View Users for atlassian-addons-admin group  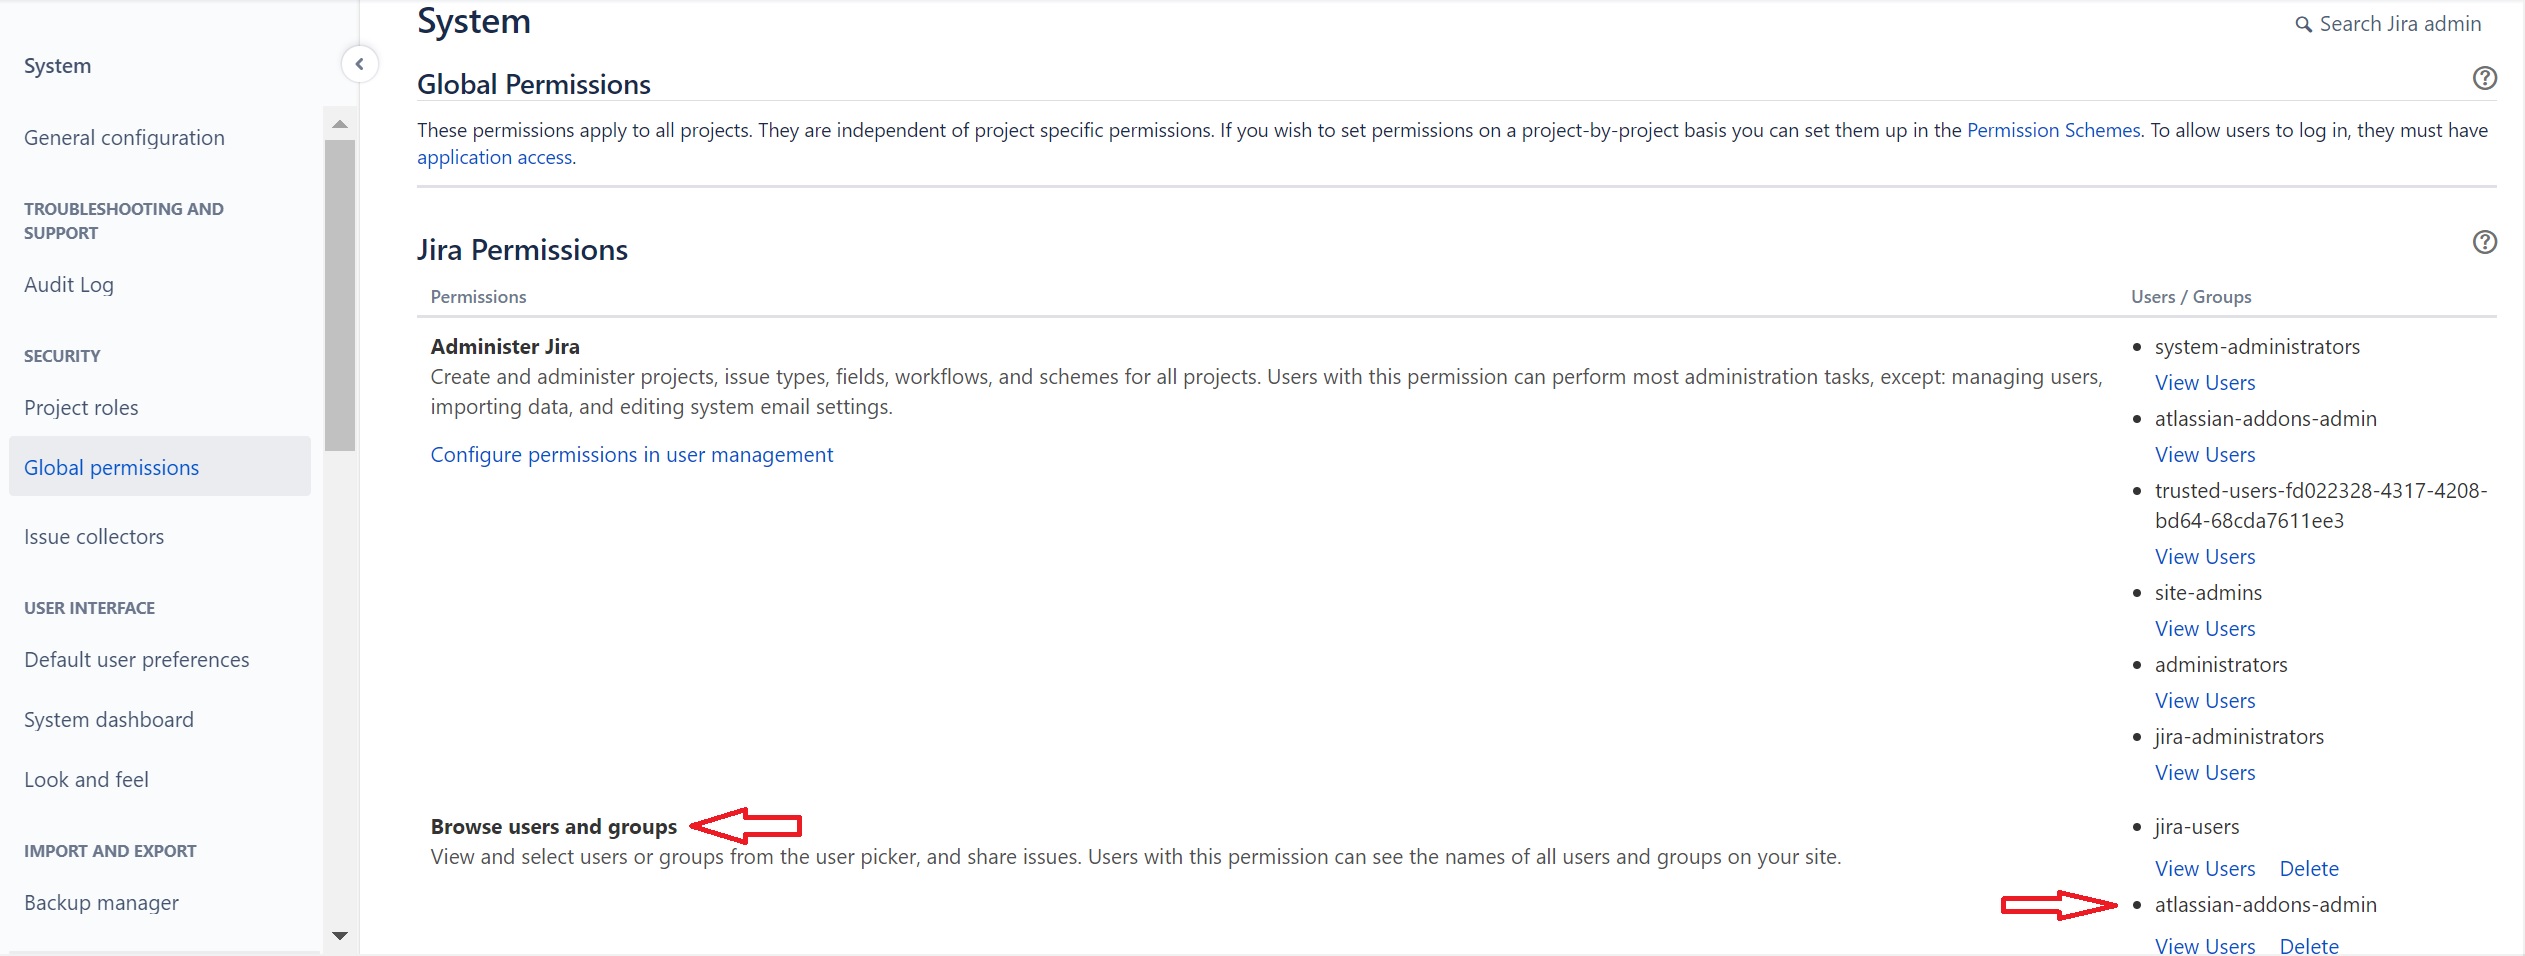coord(2204,454)
